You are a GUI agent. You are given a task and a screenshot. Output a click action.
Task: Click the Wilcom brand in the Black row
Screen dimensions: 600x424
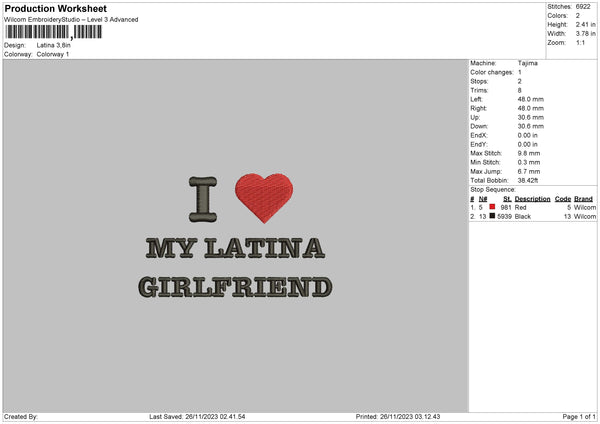585,217
